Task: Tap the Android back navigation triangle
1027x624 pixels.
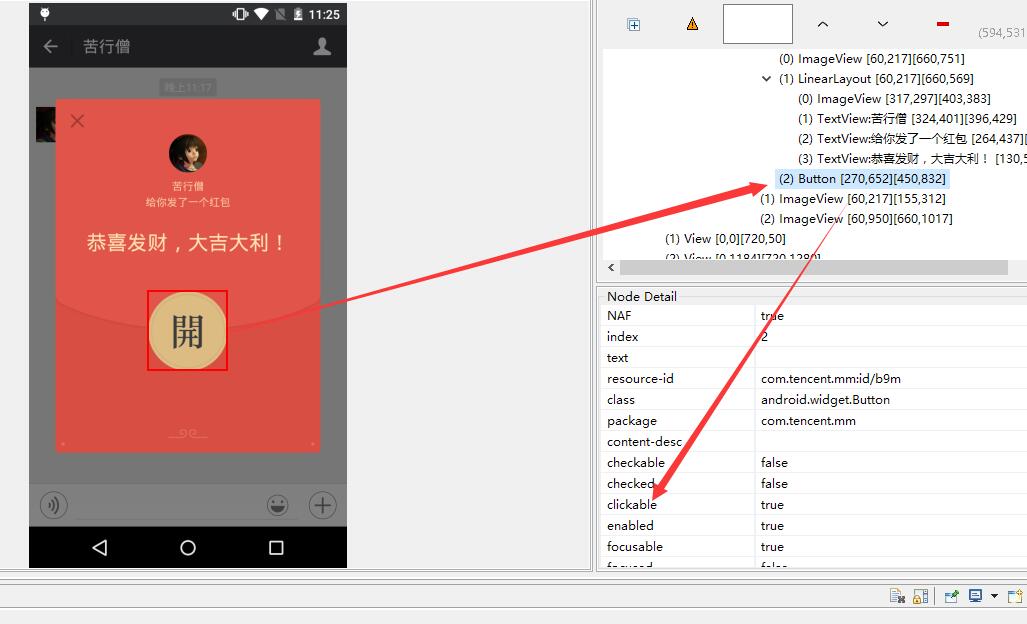Action: (x=100, y=547)
